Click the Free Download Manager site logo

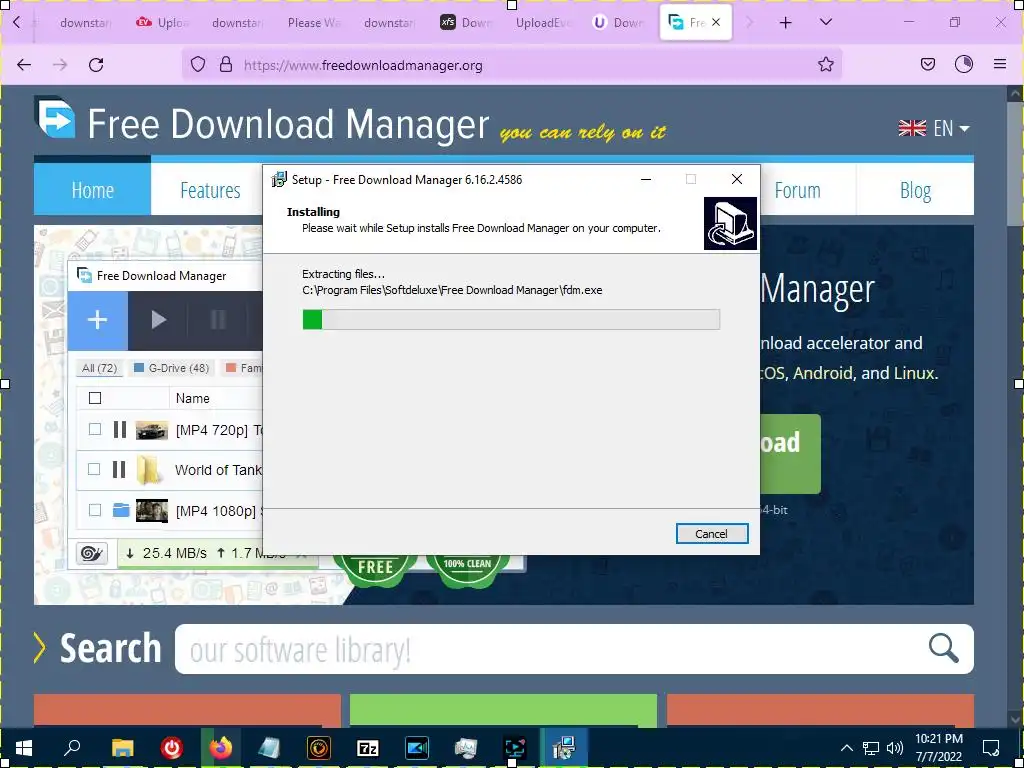[55, 118]
